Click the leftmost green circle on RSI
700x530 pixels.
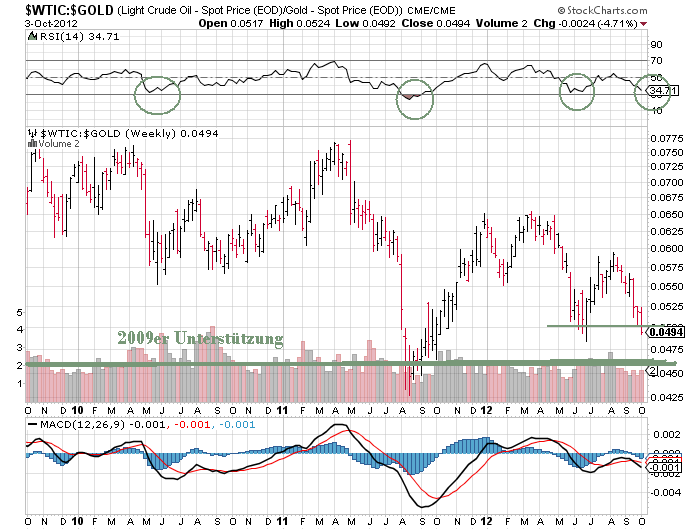click(157, 96)
